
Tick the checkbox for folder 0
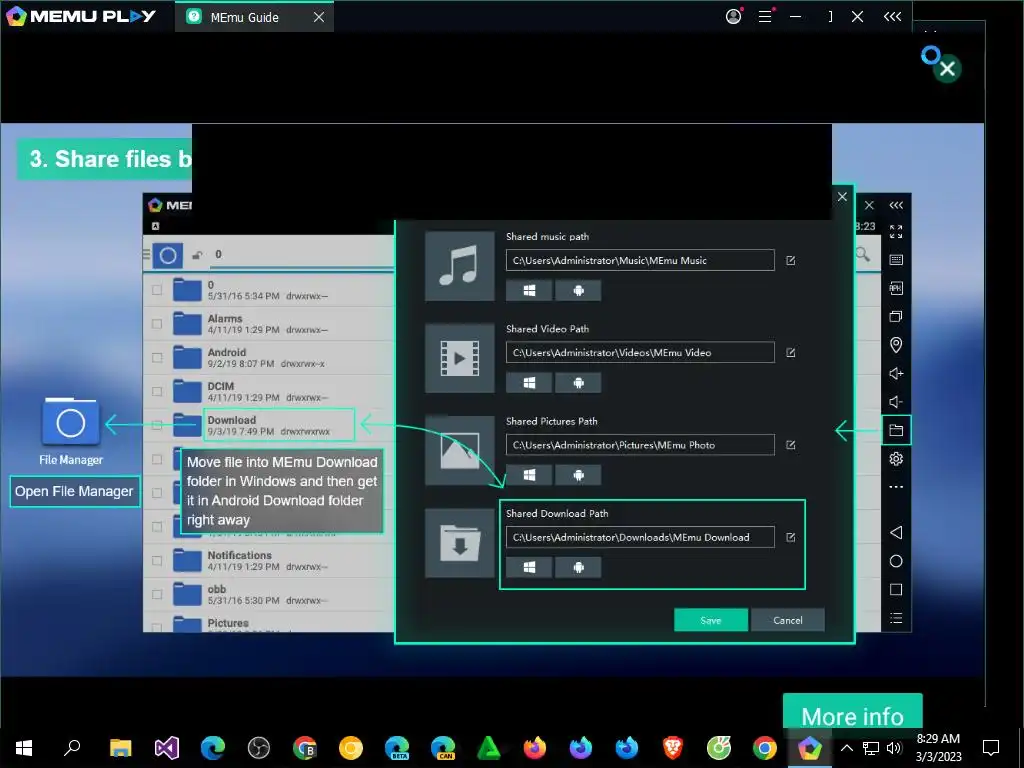click(x=157, y=290)
